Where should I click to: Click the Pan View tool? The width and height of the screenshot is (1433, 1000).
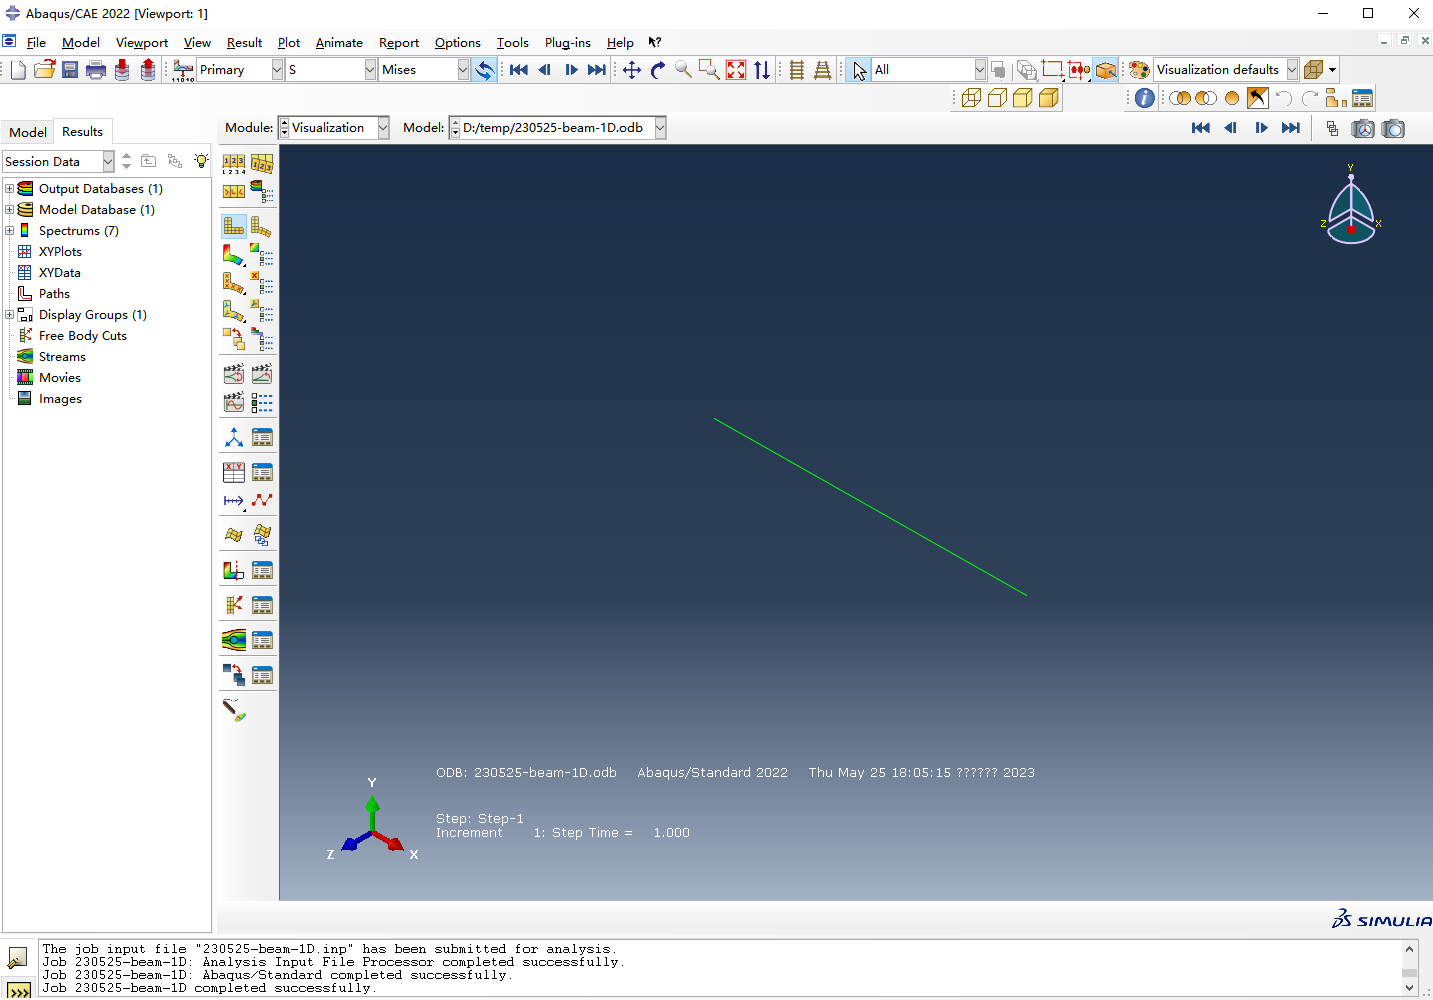click(x=632, y=70)
